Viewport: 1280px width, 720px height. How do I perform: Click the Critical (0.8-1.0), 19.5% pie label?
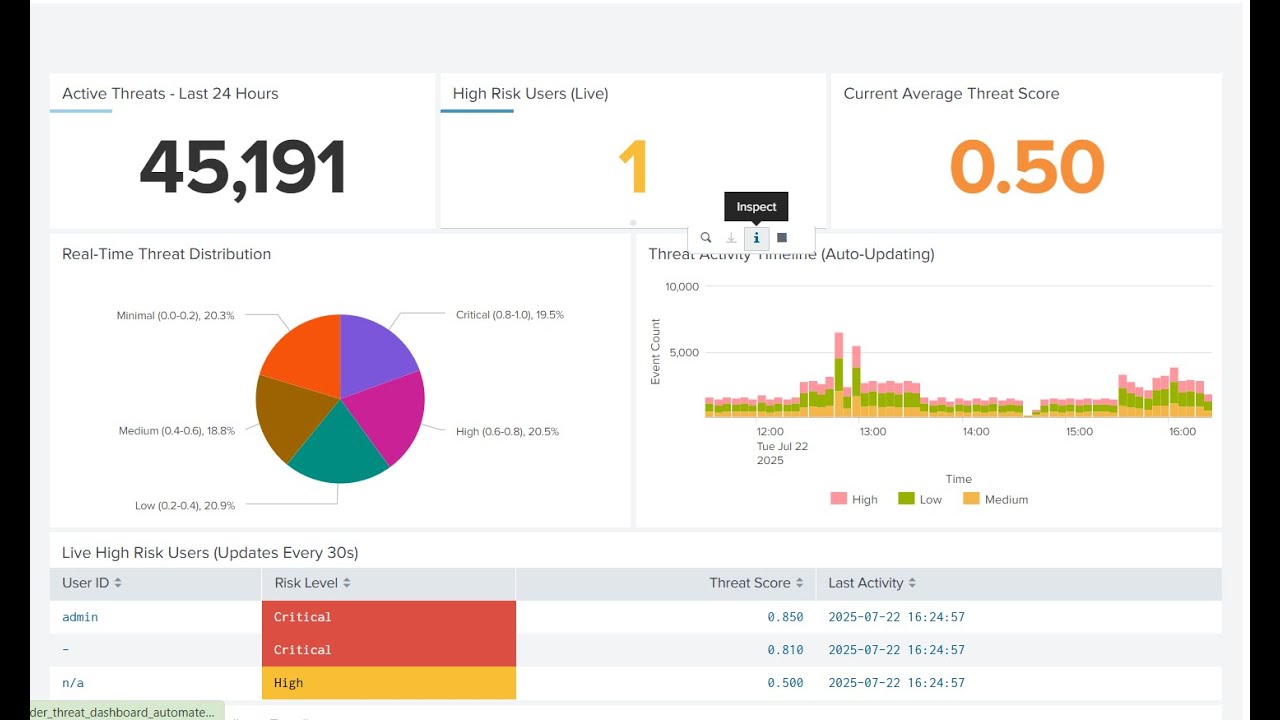pyautogui.click(x=510, y=315)
